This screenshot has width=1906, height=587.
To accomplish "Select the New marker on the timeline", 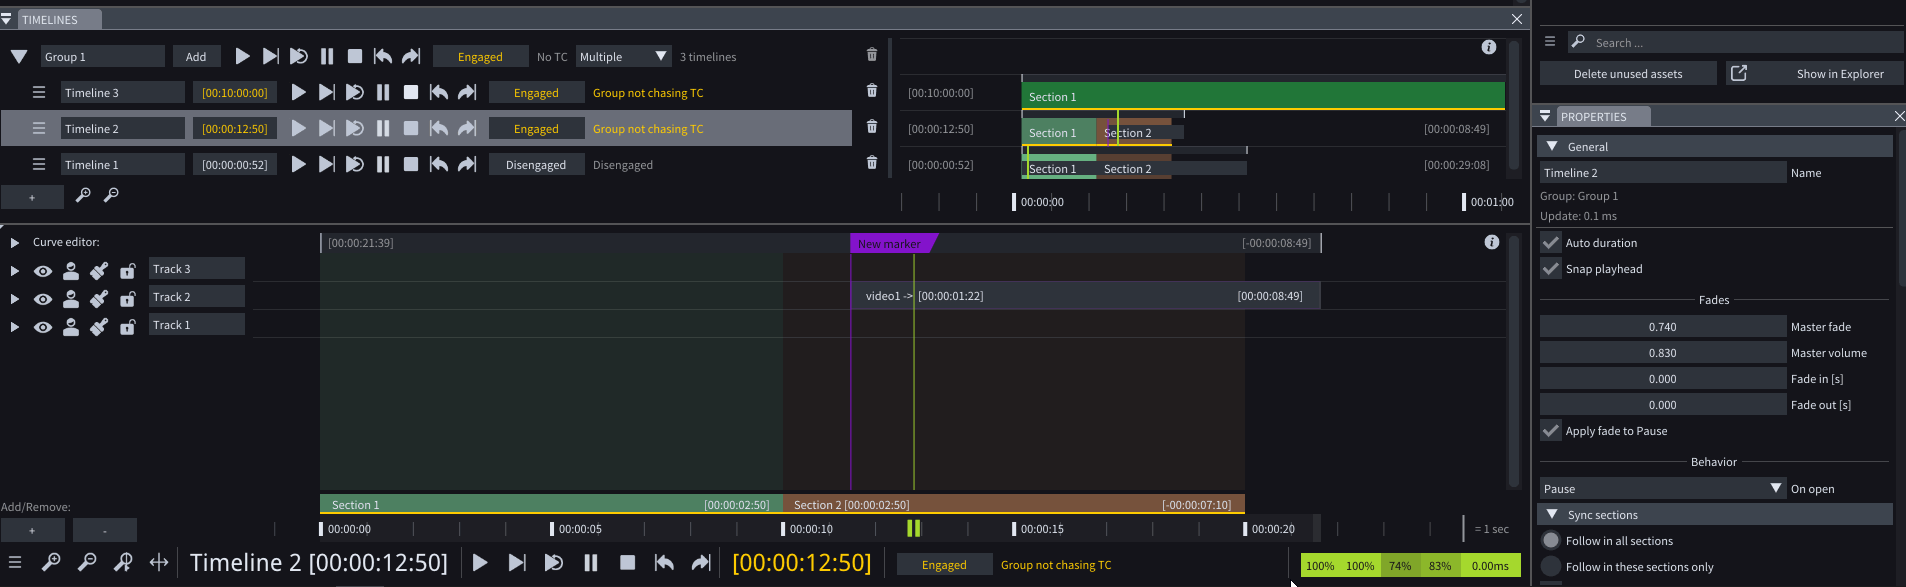I will (890, 244).
